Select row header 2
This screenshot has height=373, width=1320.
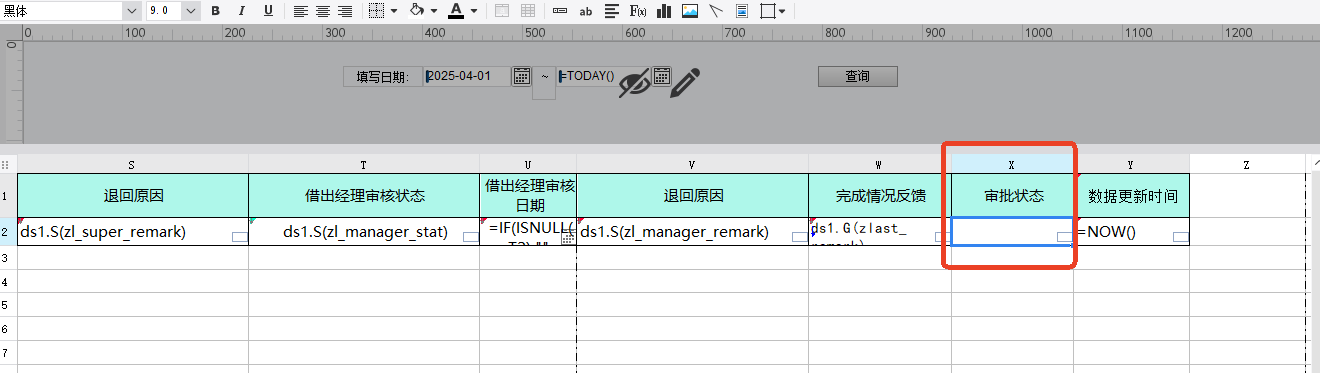8,232
